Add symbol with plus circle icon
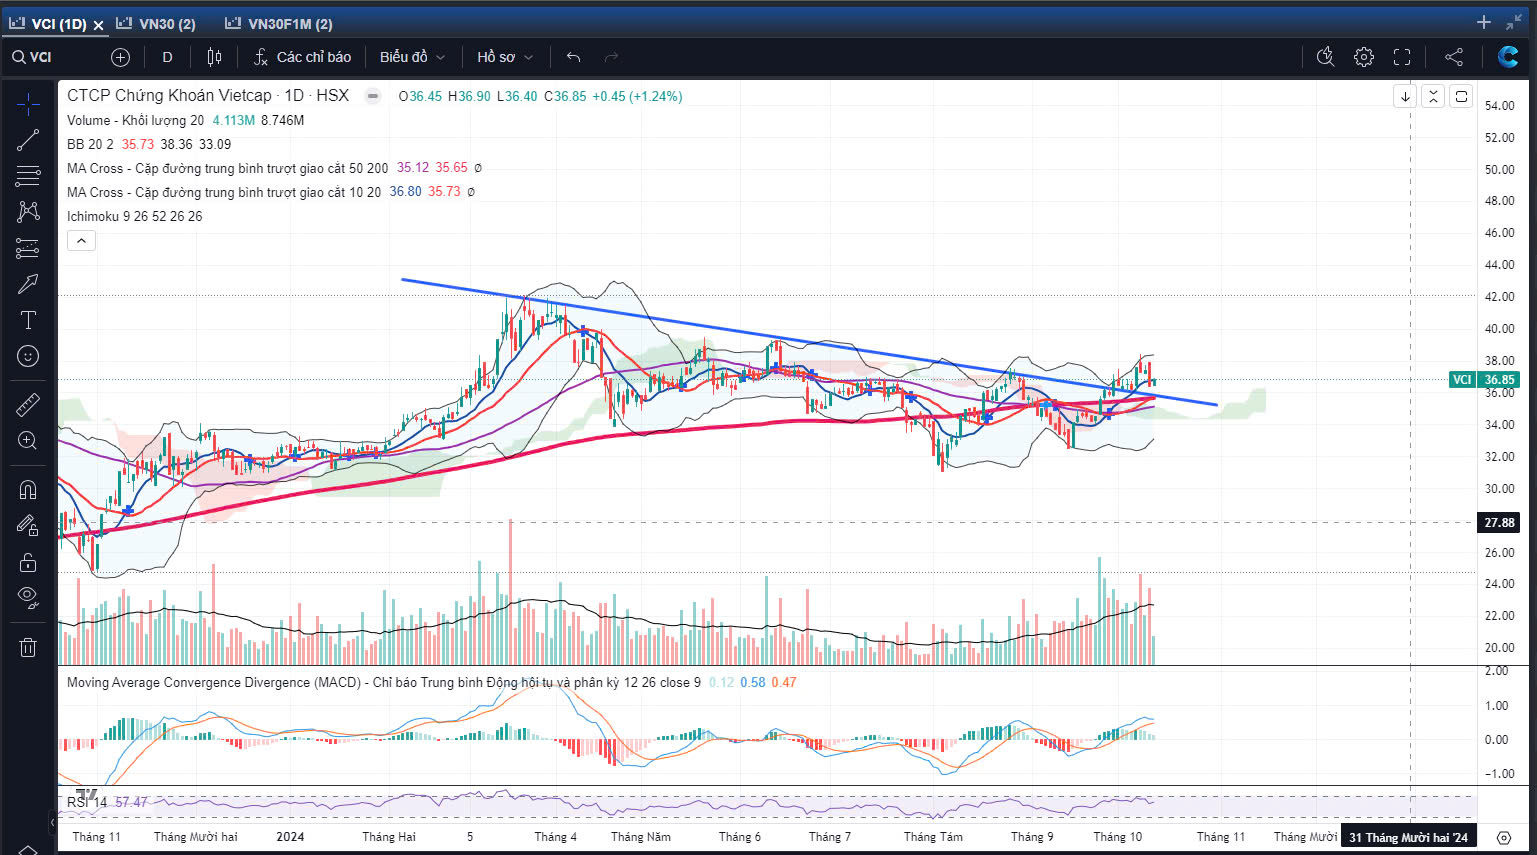 120,57
